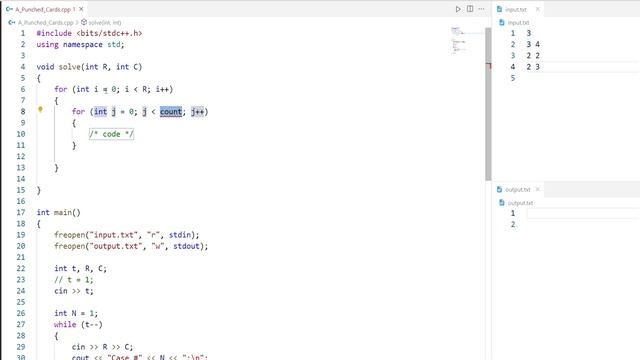Click 'int t, R, C;' declaration
This screenshot has width=640, height=360.
tap(80, 268)
